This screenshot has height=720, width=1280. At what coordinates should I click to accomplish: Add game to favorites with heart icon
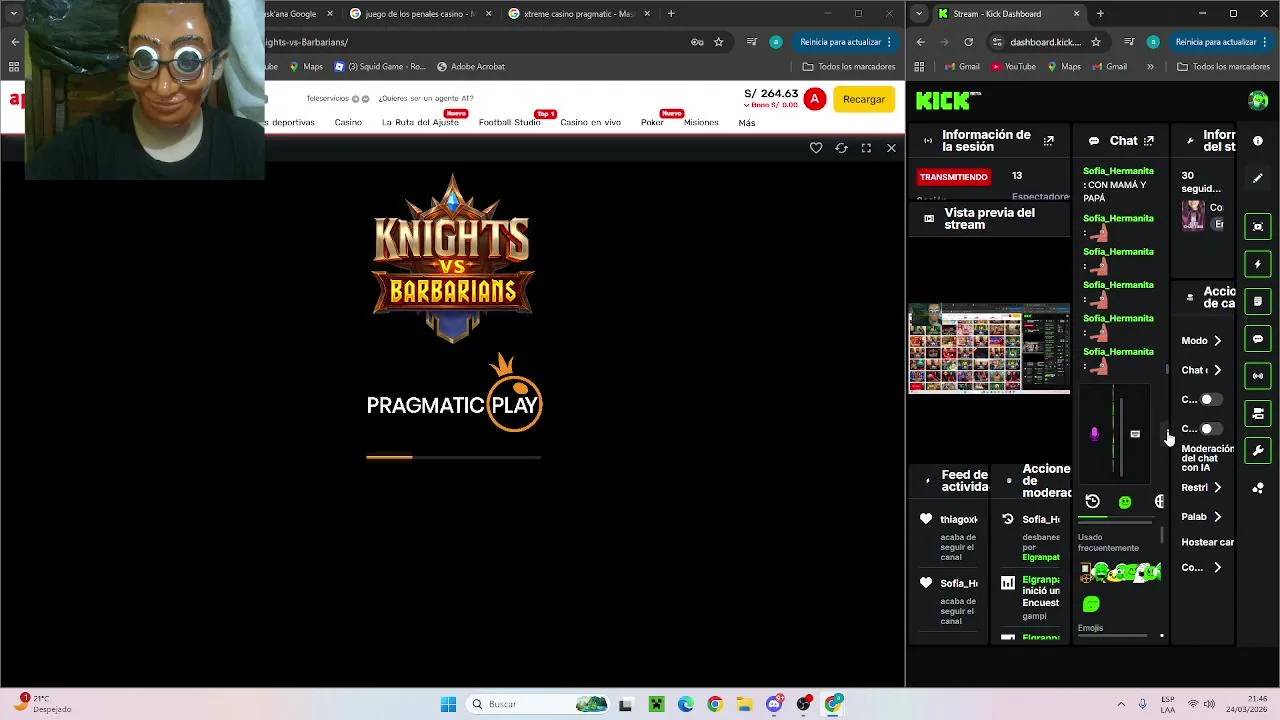click(x=816, y=148)
